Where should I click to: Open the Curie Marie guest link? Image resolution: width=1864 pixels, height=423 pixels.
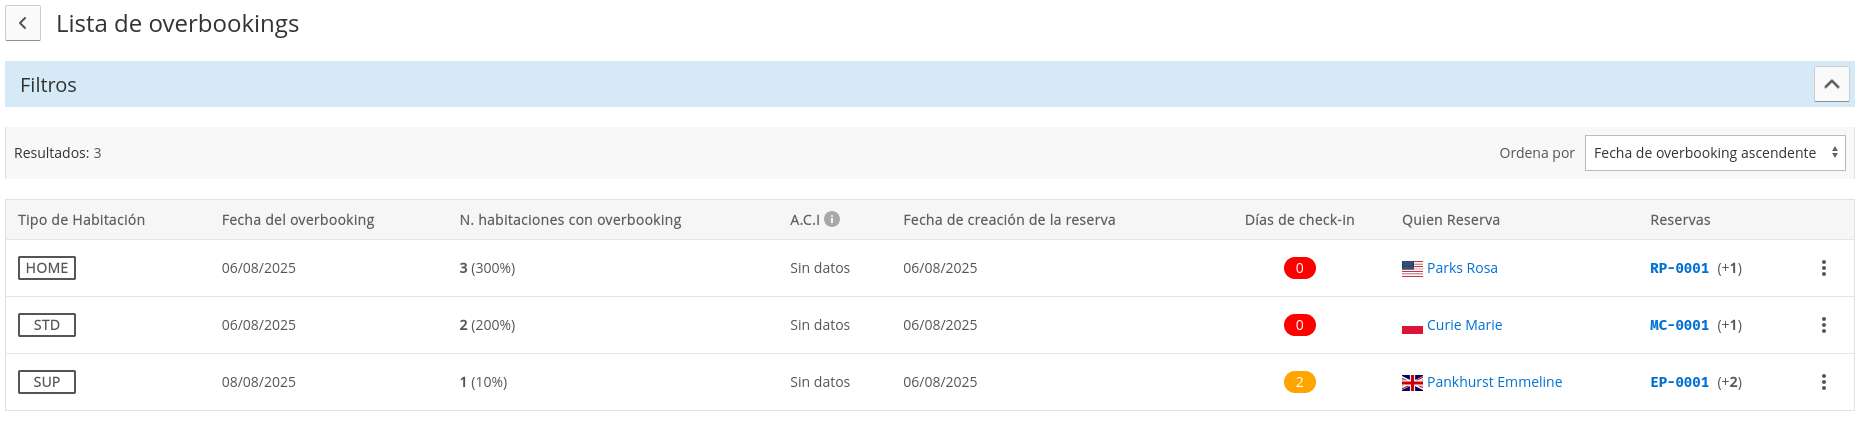coord(1464,325)
